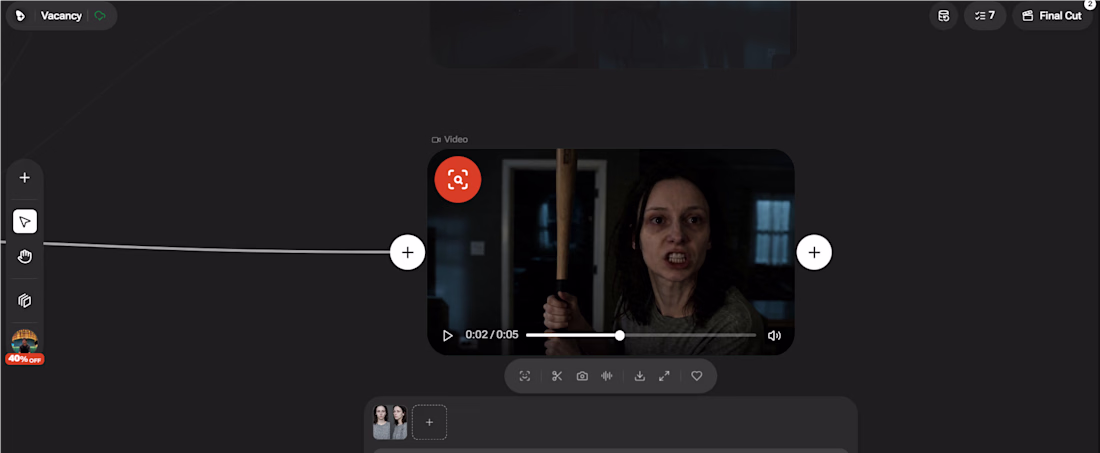Viewport: 1100px width, 453px height.
Task: Open the credits database icon
Action: pyautogui.click(x=944, y=15)
